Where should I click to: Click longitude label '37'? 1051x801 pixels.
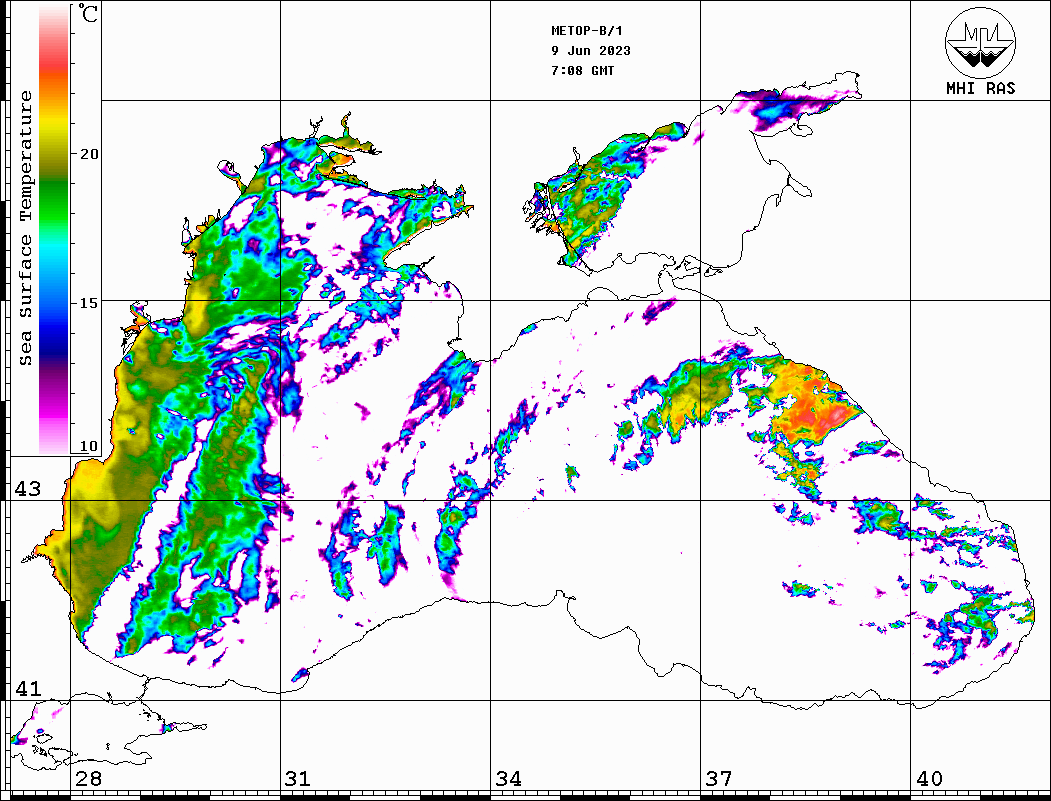point(719,779)
